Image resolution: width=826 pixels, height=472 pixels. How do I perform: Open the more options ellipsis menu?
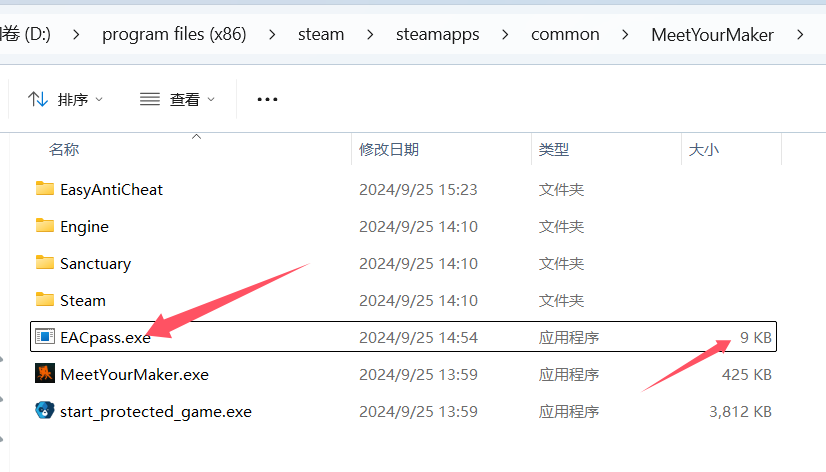(x=267, y=99)
